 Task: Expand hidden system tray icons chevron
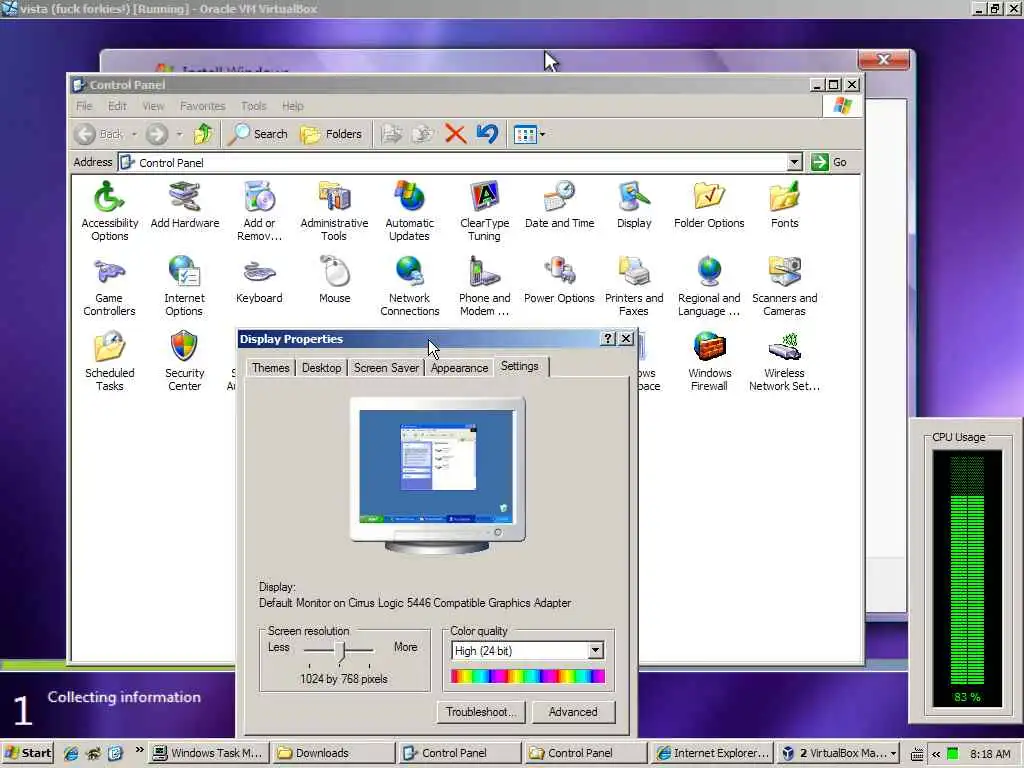(936, 754)
